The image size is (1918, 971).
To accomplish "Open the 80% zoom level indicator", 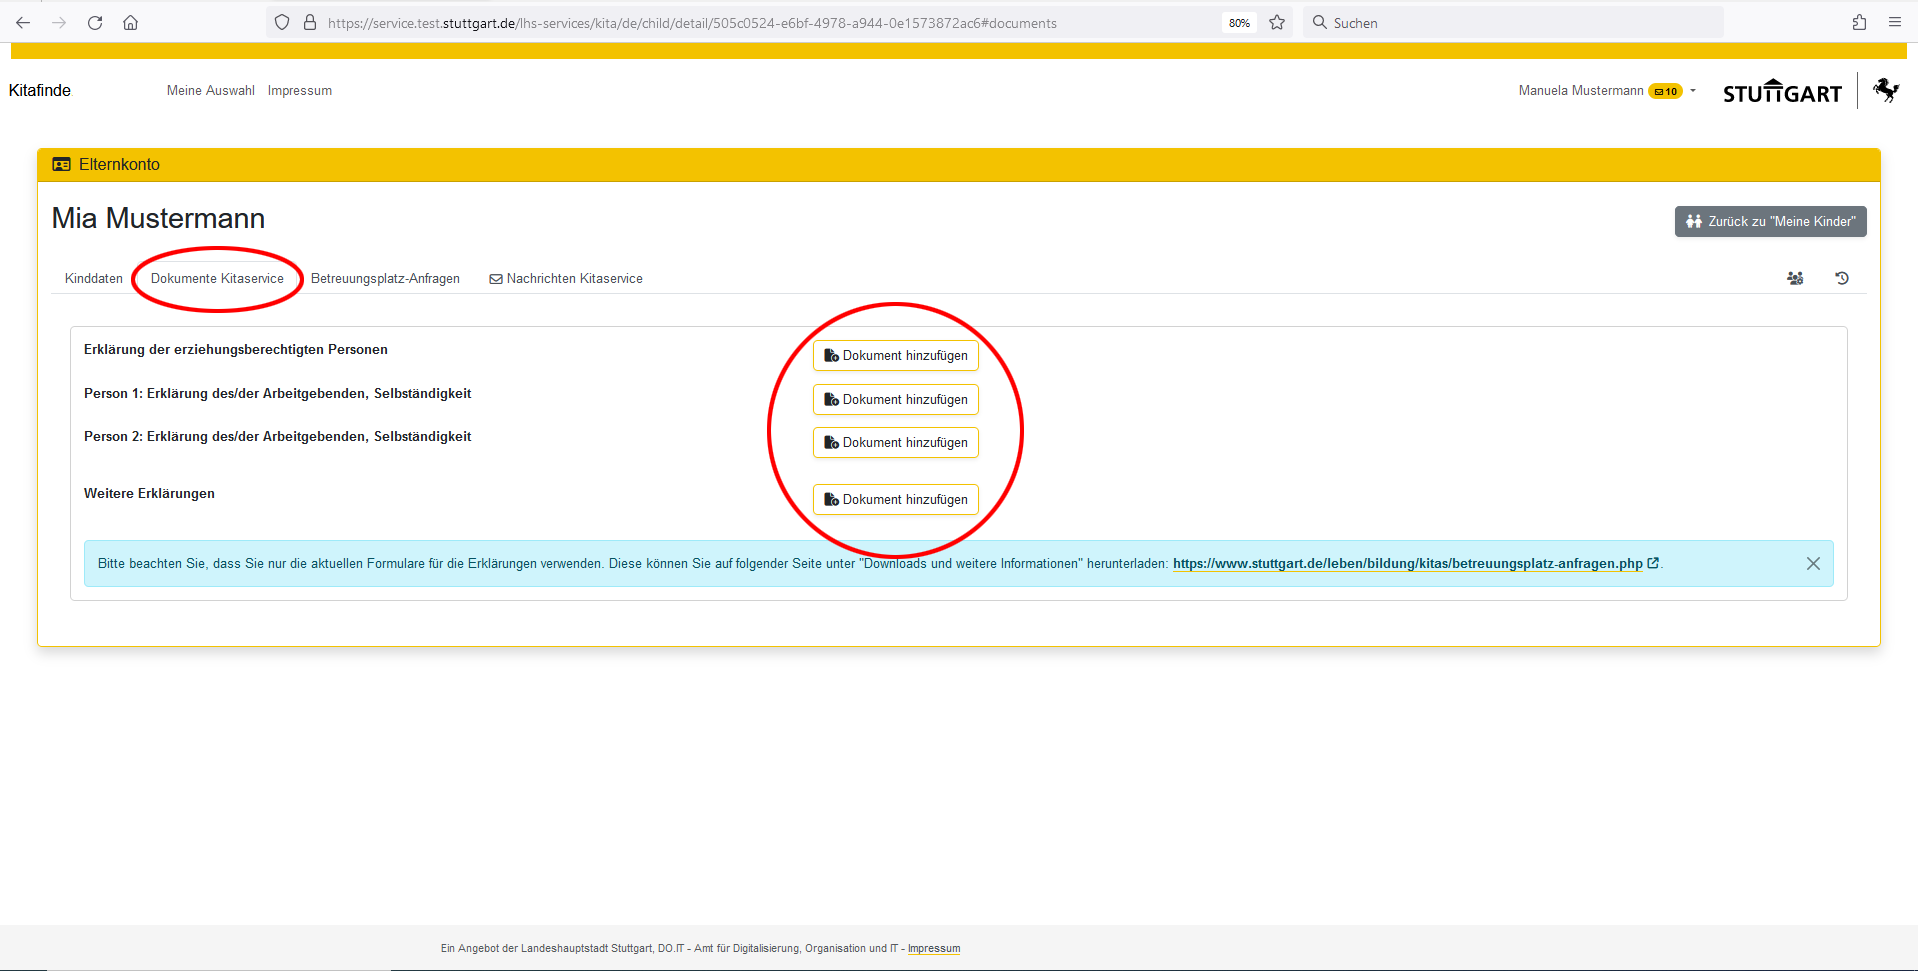I will tap(1239, 23).
